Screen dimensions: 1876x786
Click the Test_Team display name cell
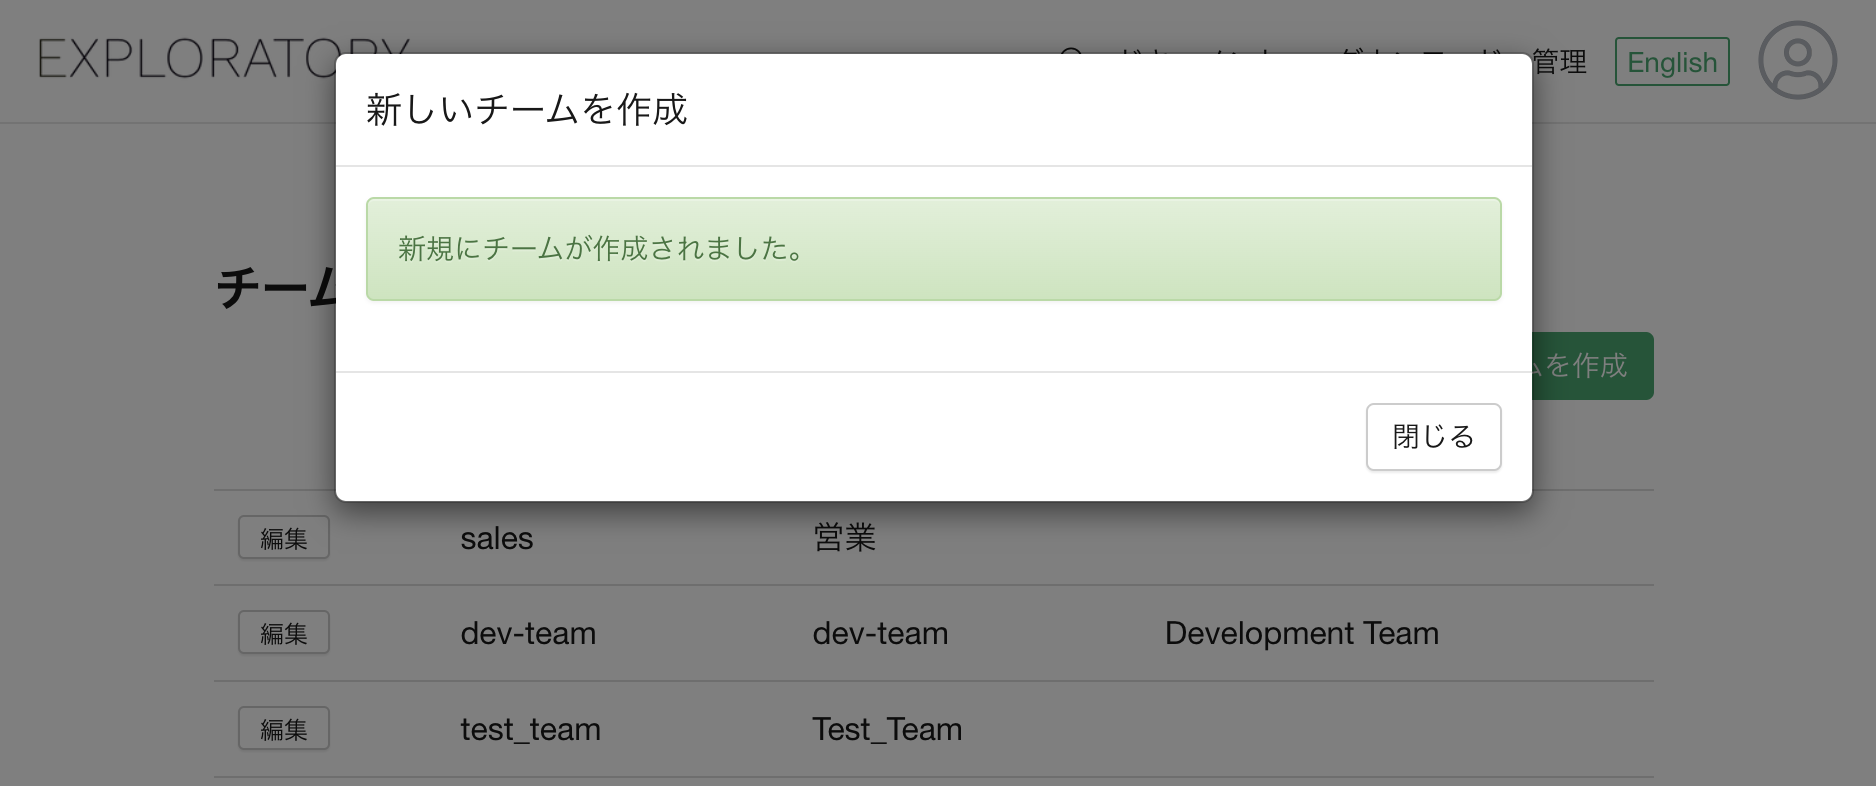pos(886,730)
